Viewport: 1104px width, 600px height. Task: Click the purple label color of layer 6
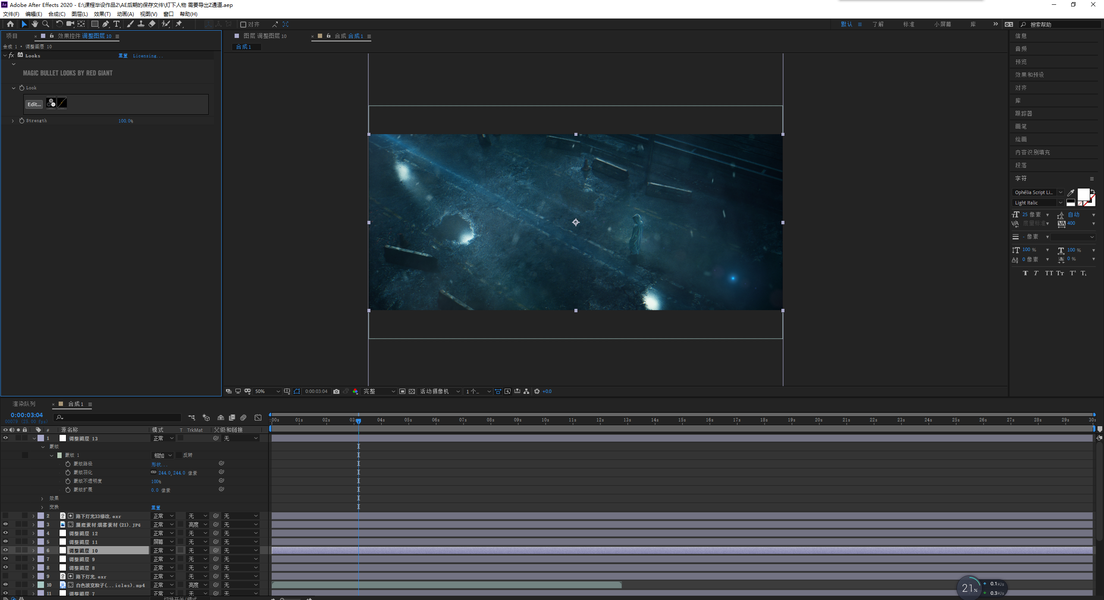pyautogui.click(x=41, y=550)
